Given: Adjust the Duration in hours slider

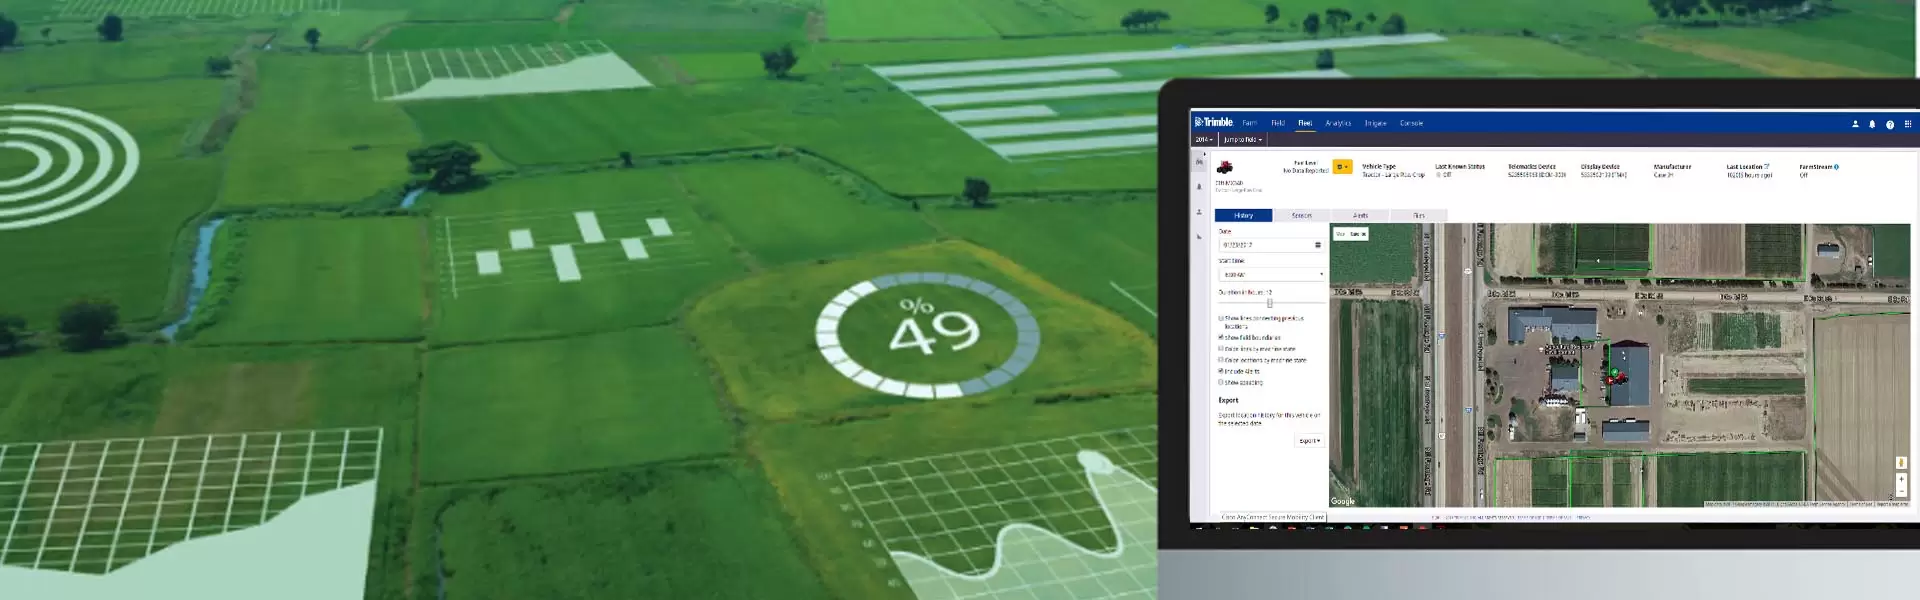Looking at the screenshot, I should click(1270, 303).
